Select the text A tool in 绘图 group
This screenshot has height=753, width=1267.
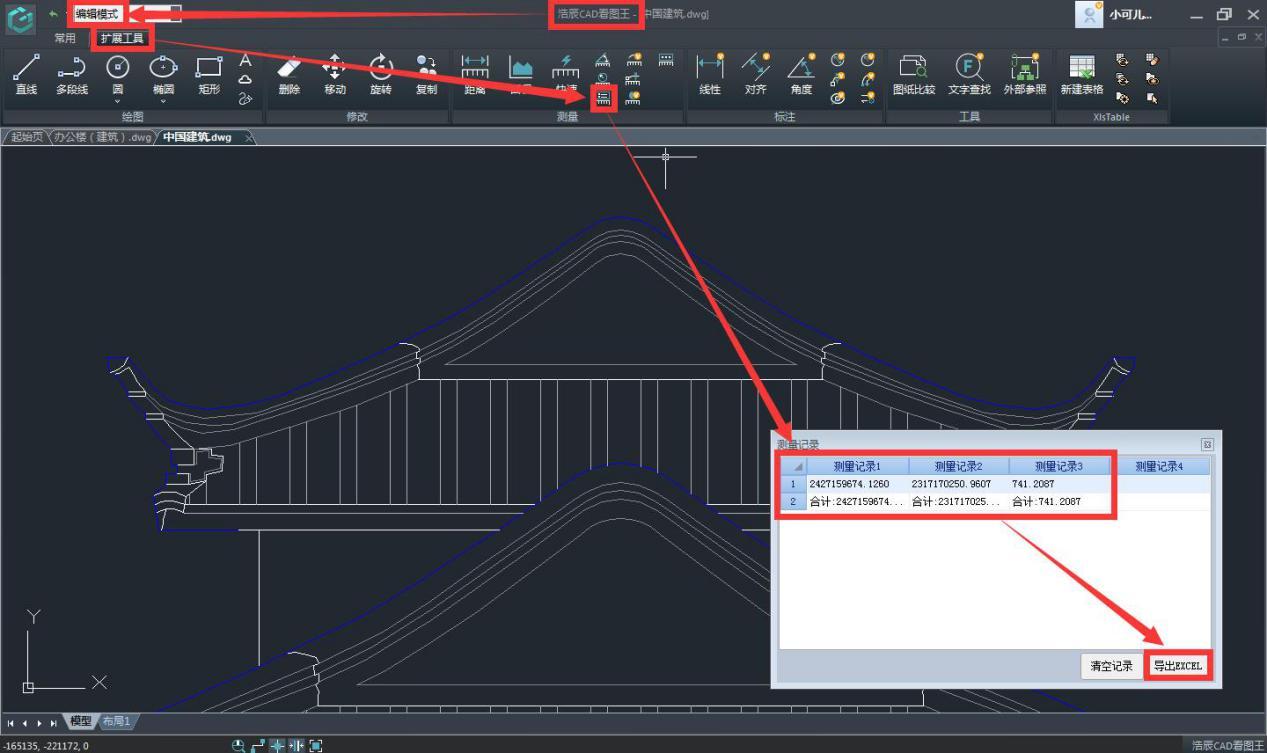[x=245, y=61]
